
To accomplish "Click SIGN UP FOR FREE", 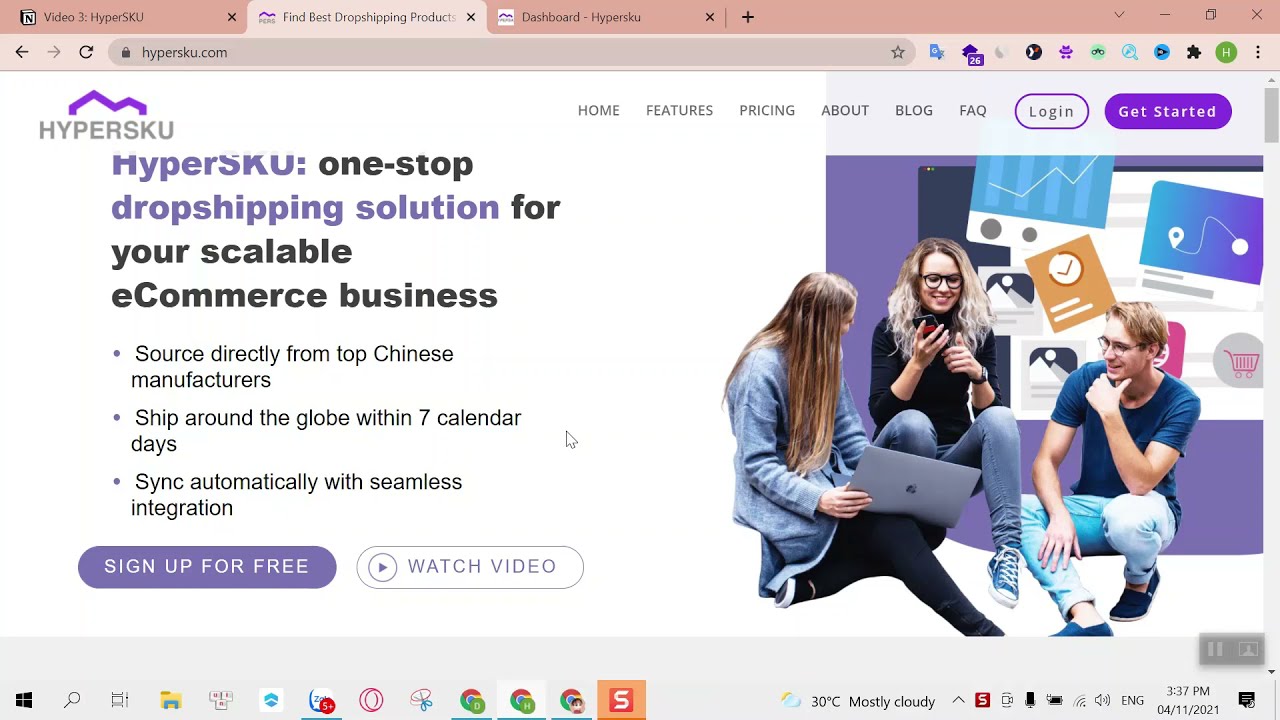I will coord(207,567).
